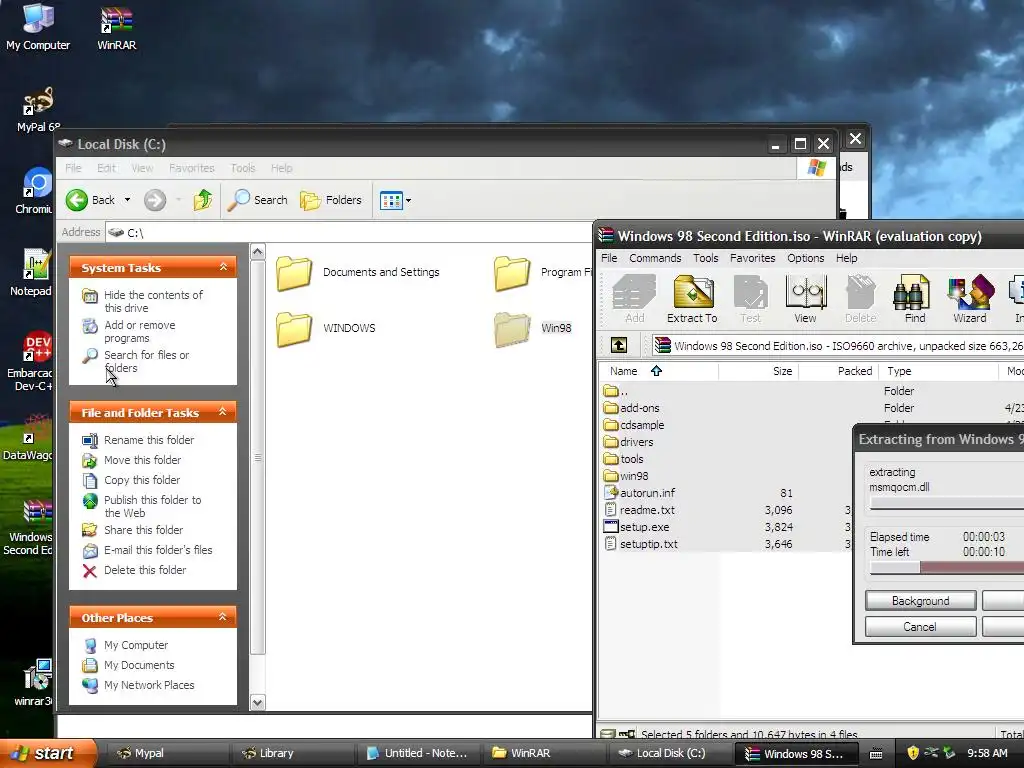Open the Options menu in WinRAR
This screenshot has height=768, width=1024.
805,258
